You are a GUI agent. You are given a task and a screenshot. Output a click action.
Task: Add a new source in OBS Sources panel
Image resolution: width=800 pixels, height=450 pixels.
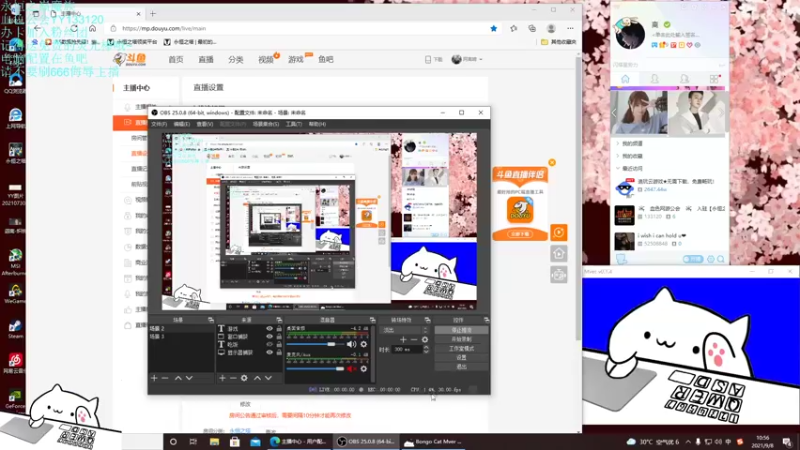click(x=222, y=378)
